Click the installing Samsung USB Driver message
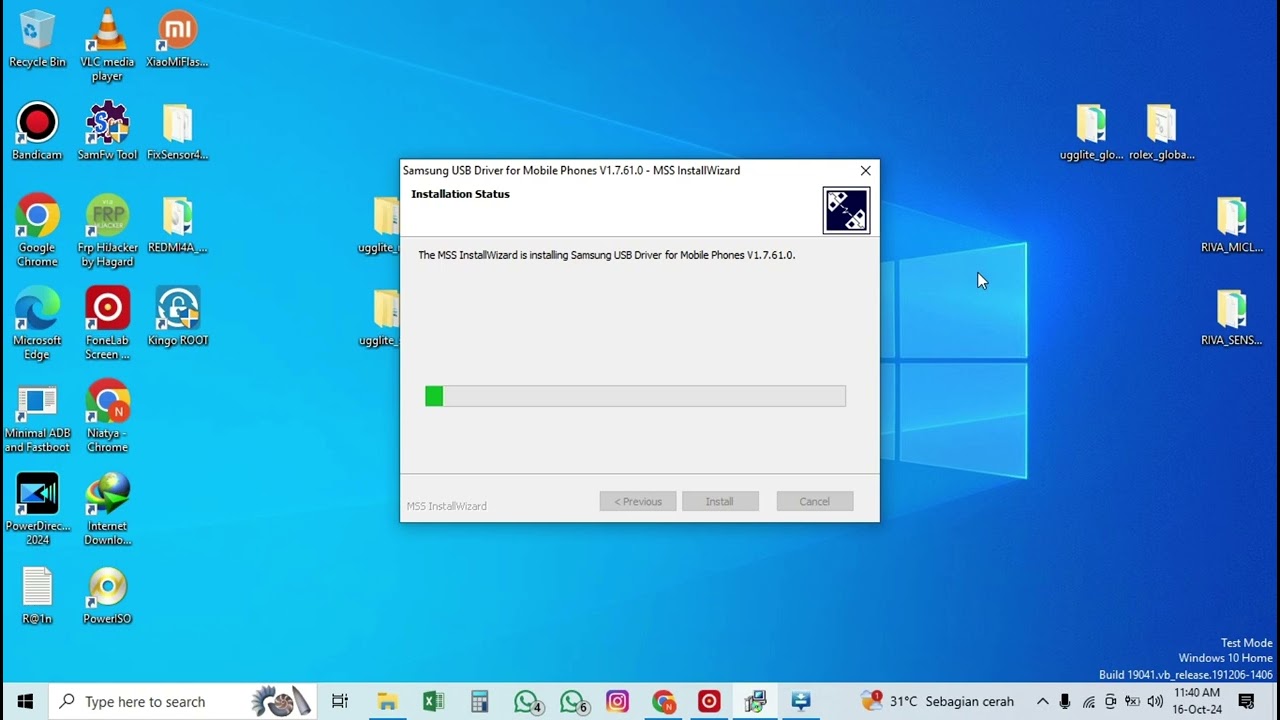 pyautogui.click(x=606, y=255)
